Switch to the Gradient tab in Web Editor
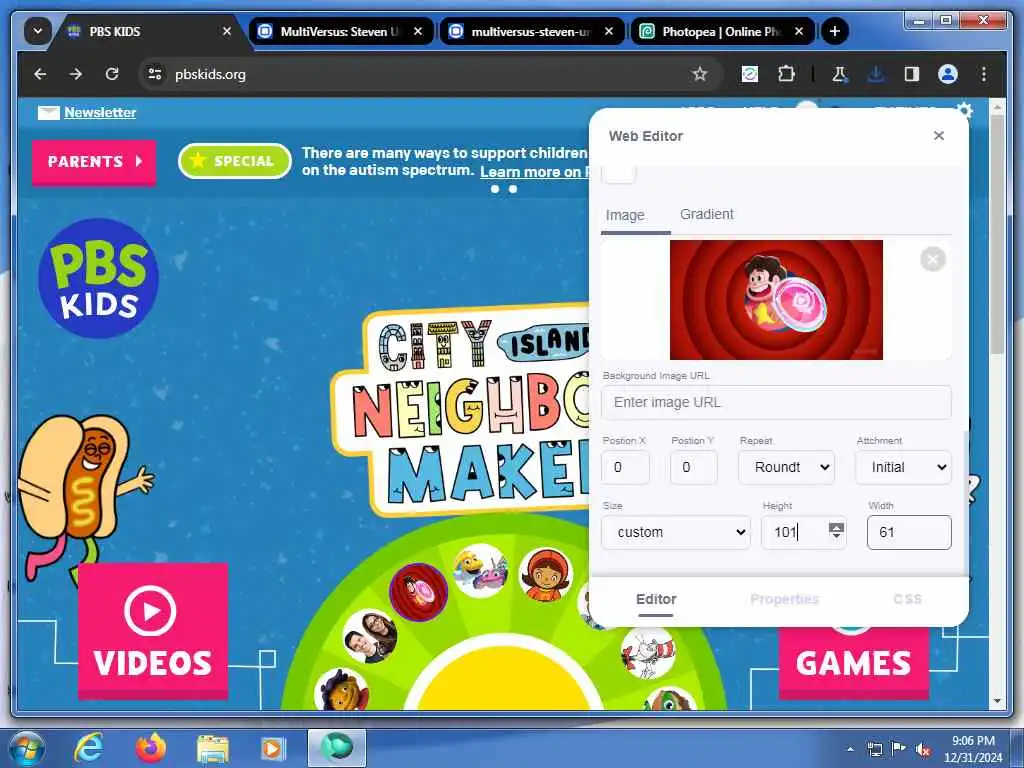 click(x=707, y=214)
